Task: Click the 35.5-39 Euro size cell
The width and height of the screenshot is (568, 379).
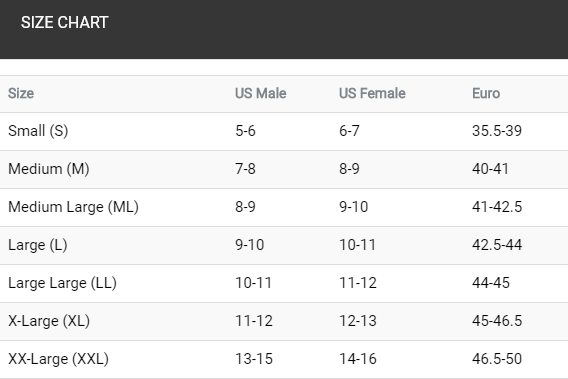Action: [x=497, y=131]
